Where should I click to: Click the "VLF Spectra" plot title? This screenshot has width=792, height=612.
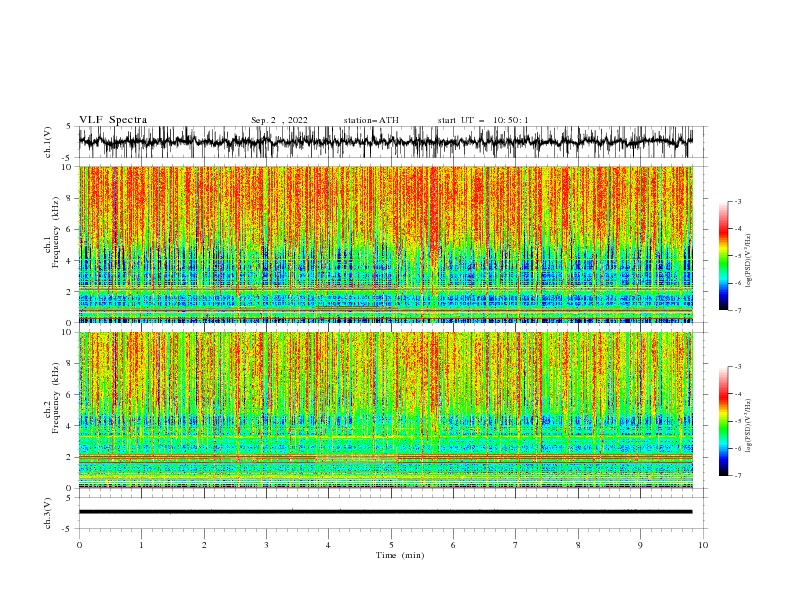113,120
